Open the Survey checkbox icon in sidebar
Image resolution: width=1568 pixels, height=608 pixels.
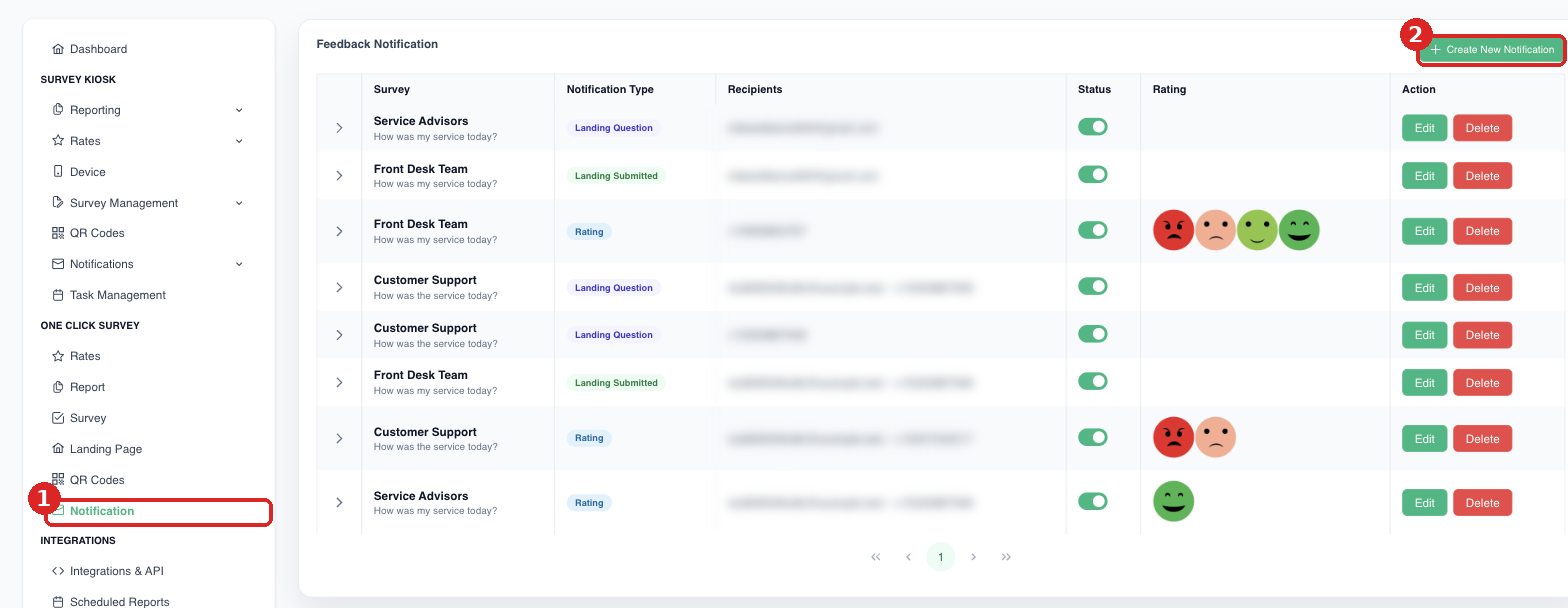click(58, 418)
